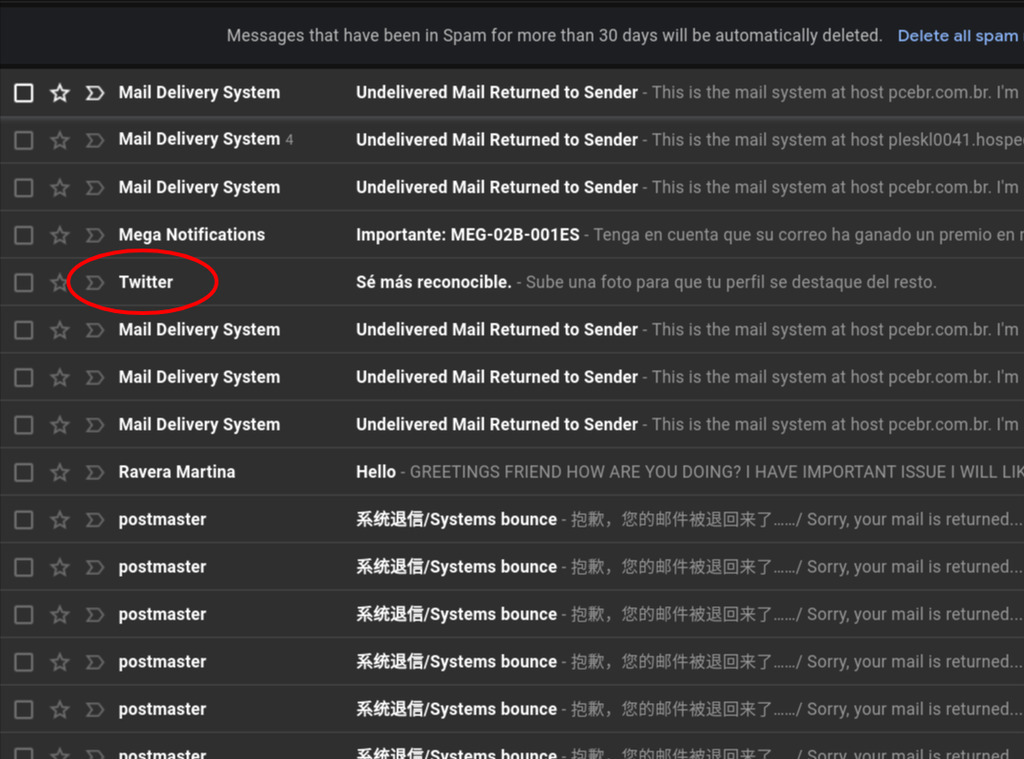Viewport: 1024px width, 759px height.
Task: Open the 'Sé más reconocible.' email
Action: (x=433, y=282)
